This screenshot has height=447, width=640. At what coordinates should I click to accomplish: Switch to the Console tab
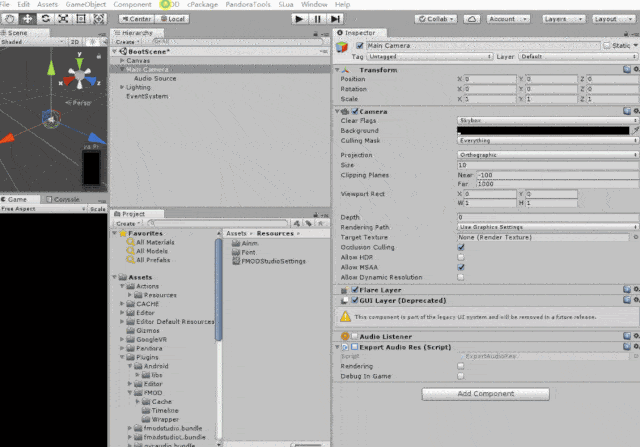[66, 199]
